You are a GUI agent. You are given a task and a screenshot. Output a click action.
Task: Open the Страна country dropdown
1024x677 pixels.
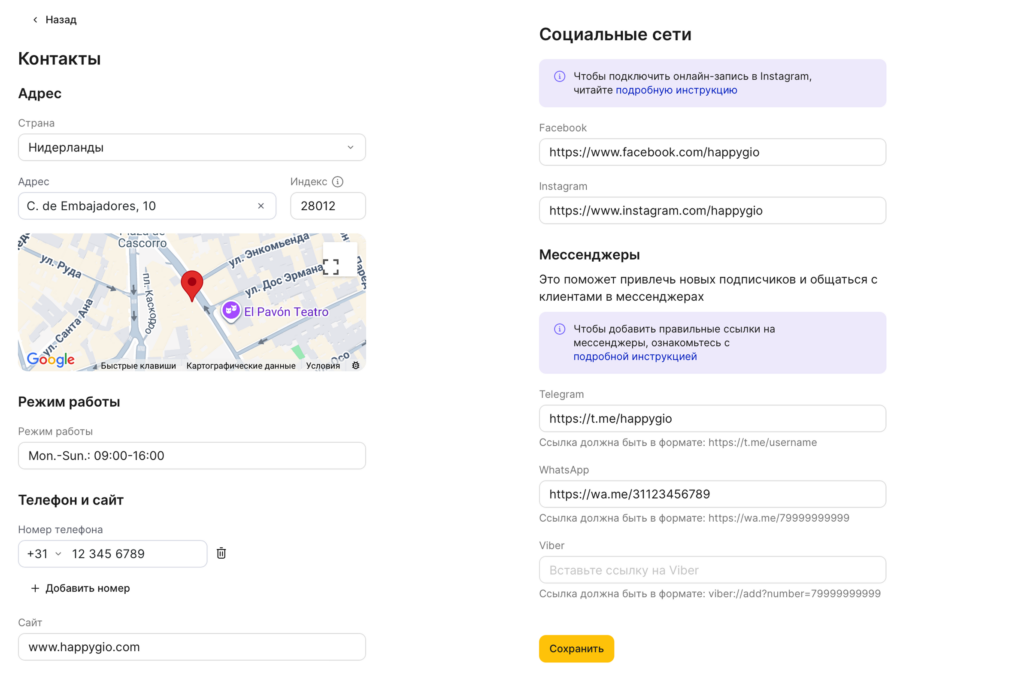click(192, 147)
